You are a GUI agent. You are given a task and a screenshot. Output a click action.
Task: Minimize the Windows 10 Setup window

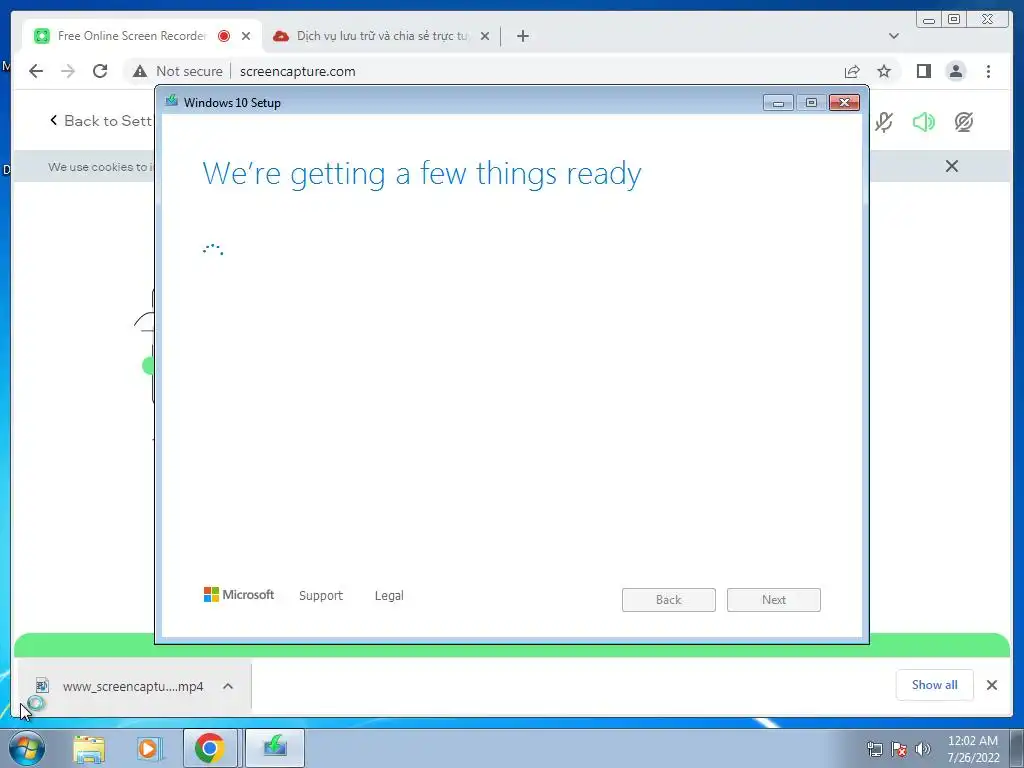pyautogui.click(x=778, y=103)
